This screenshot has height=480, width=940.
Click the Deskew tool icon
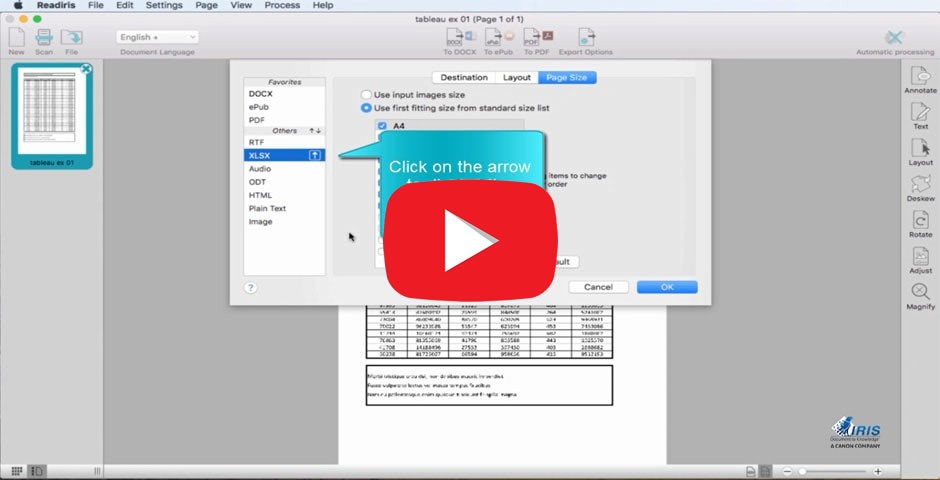920,184
